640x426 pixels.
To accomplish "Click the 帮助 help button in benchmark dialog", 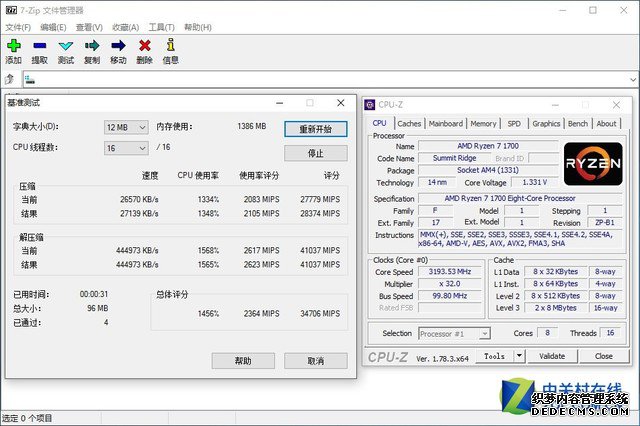I will click(x=243, y=361).
